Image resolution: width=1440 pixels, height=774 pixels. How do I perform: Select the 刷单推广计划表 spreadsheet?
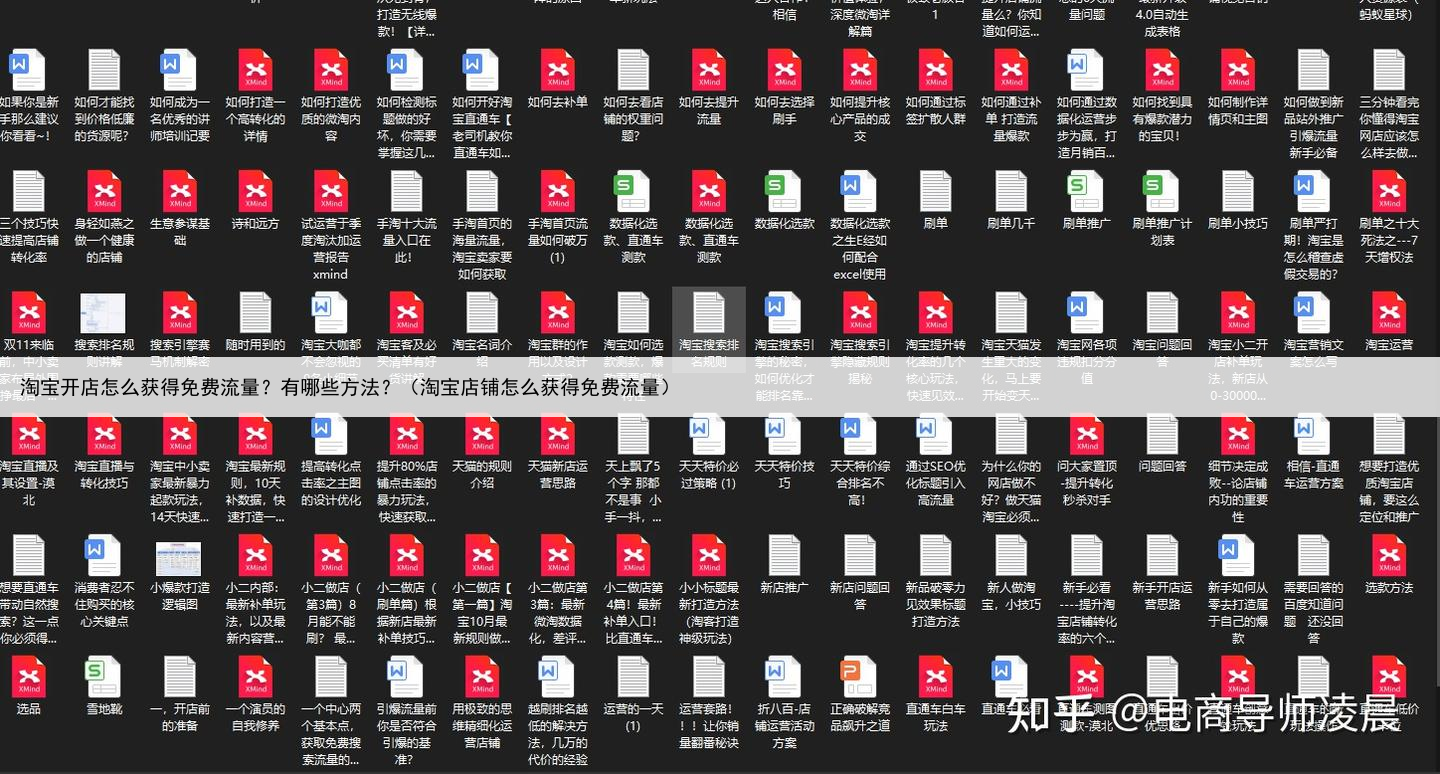coord(1162,192)
